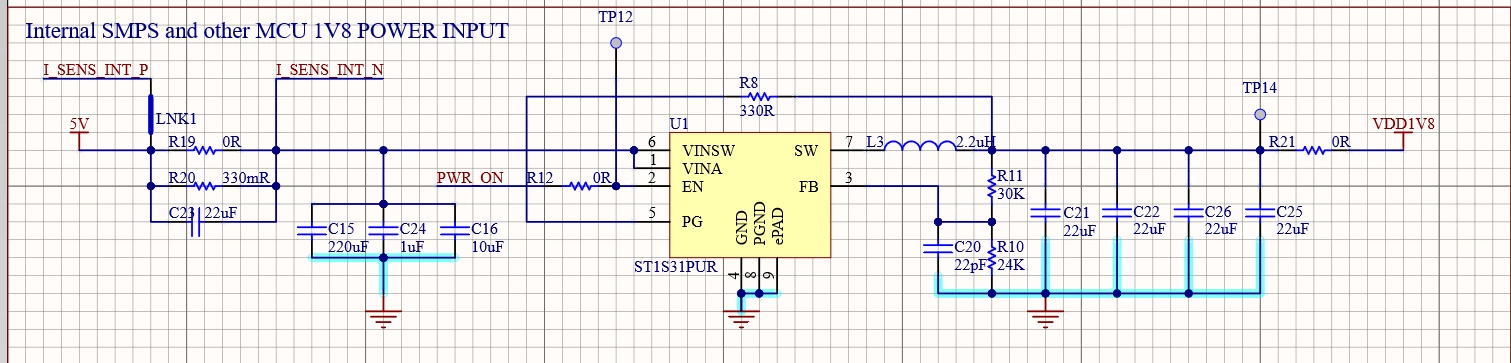1511x363 pixels.
Task: Click the 330mR value text
Action: (246, 179)
